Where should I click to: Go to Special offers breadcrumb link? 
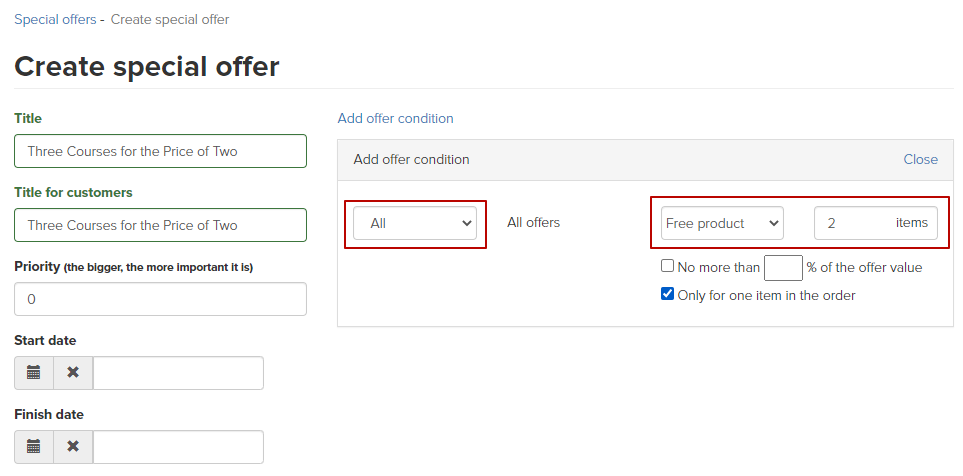(x=55, y=20)
